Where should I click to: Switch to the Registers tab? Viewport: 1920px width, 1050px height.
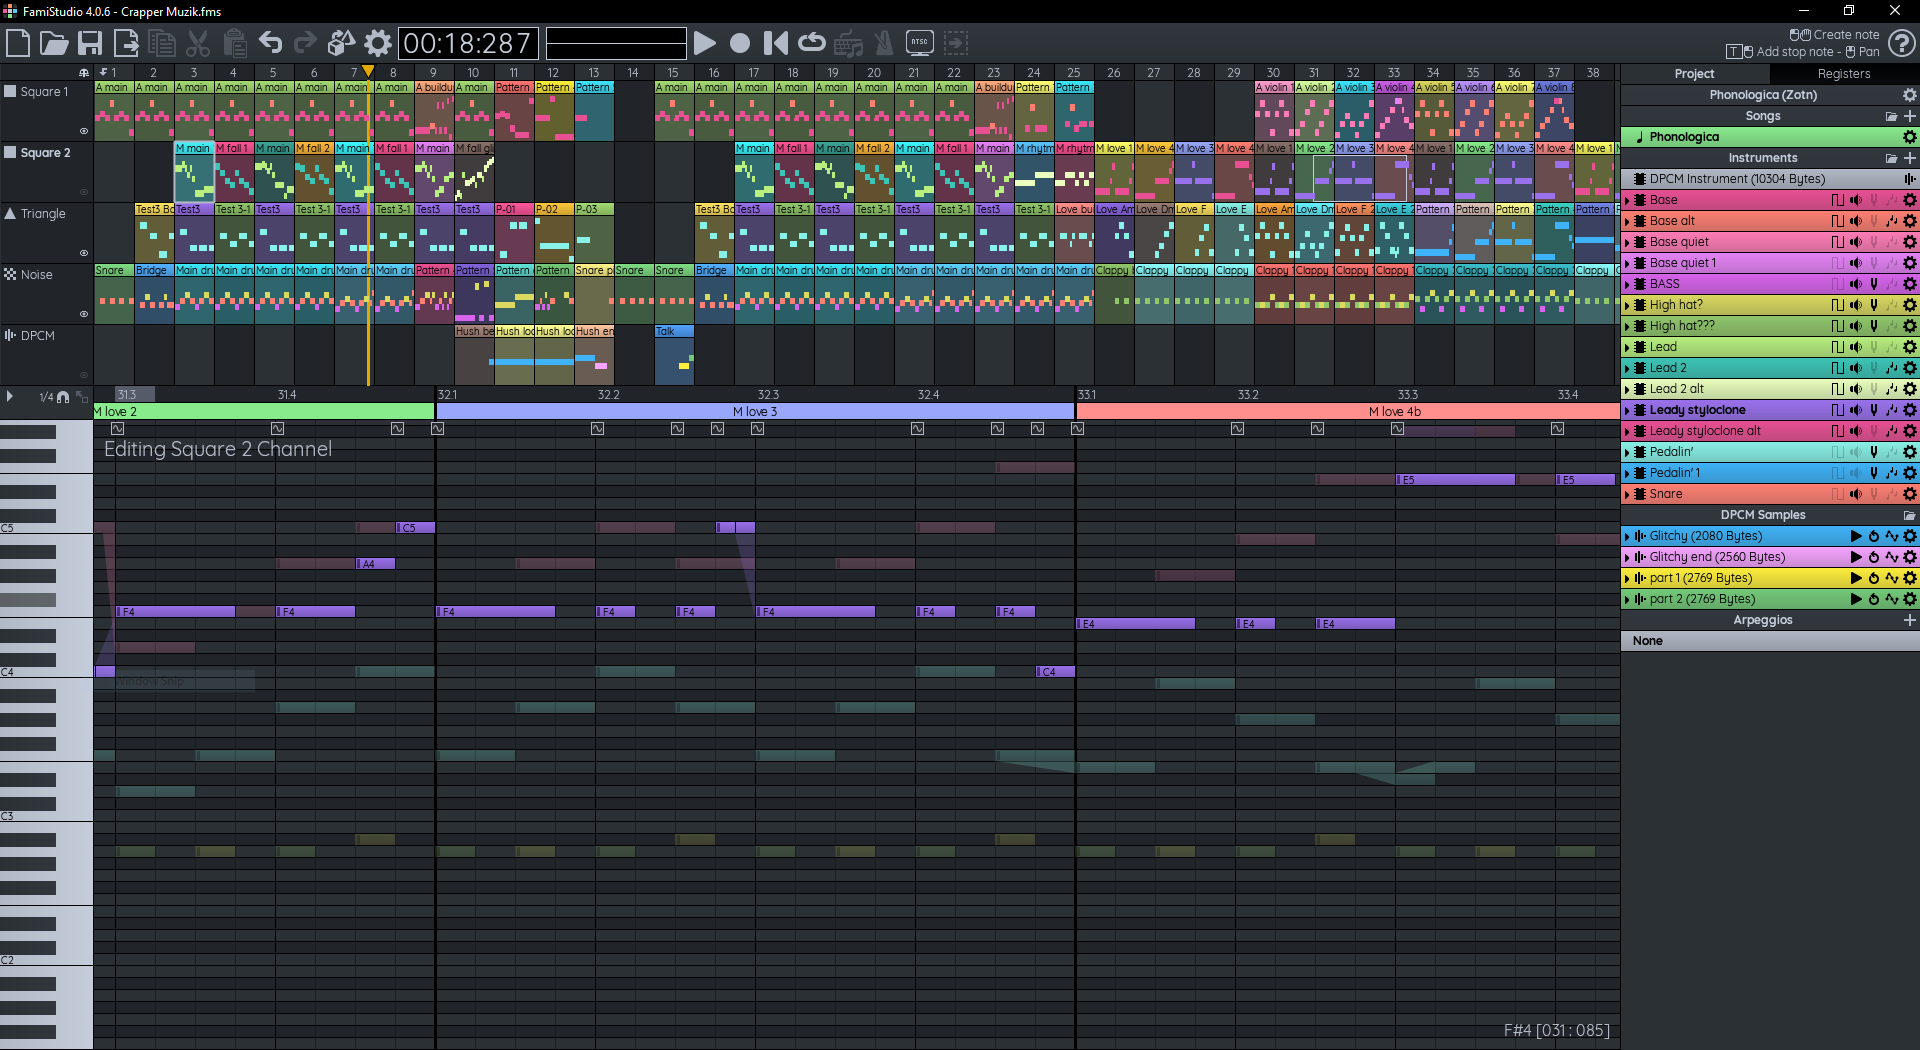pyautogui.click(x=1843, y=74)
